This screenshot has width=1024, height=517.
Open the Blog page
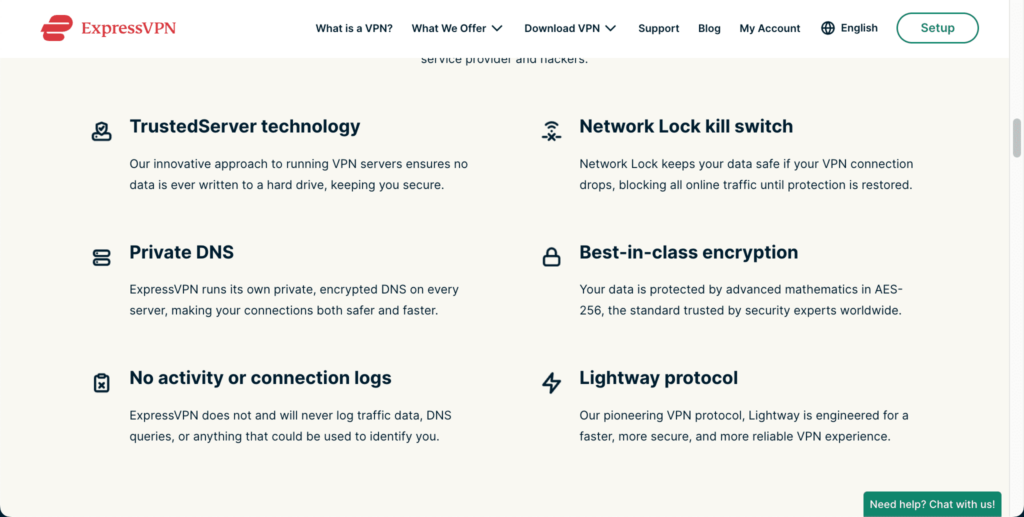(x=709, y=28)
